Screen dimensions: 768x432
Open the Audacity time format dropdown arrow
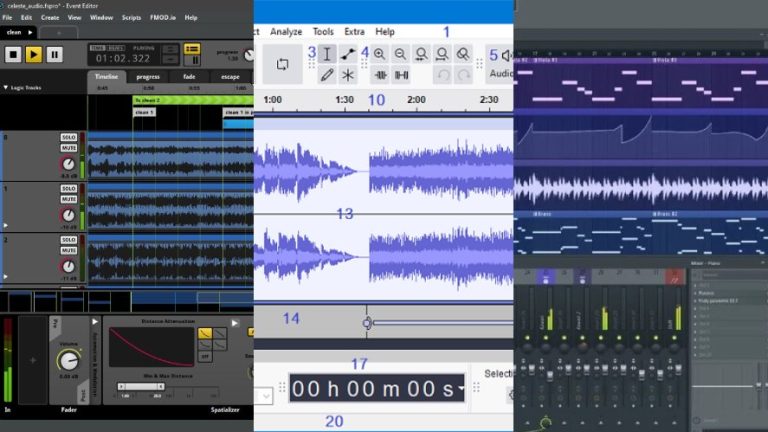[x=461, y=388]
